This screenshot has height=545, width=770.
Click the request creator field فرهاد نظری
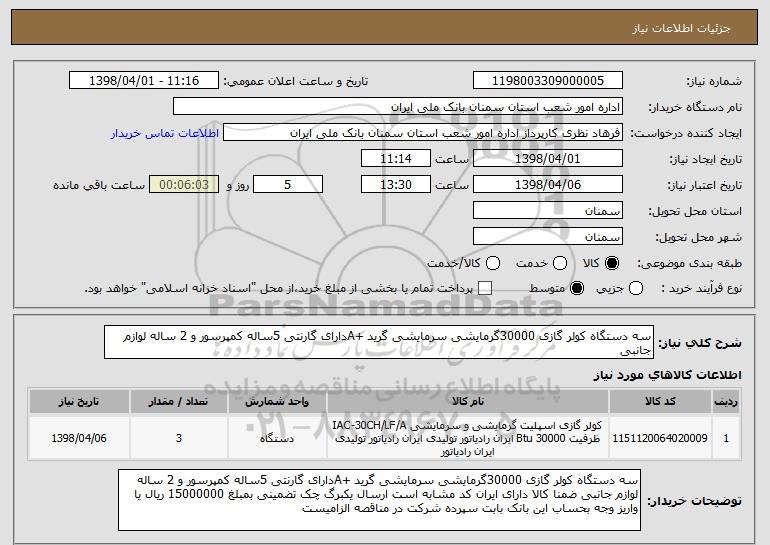(423, 133)
